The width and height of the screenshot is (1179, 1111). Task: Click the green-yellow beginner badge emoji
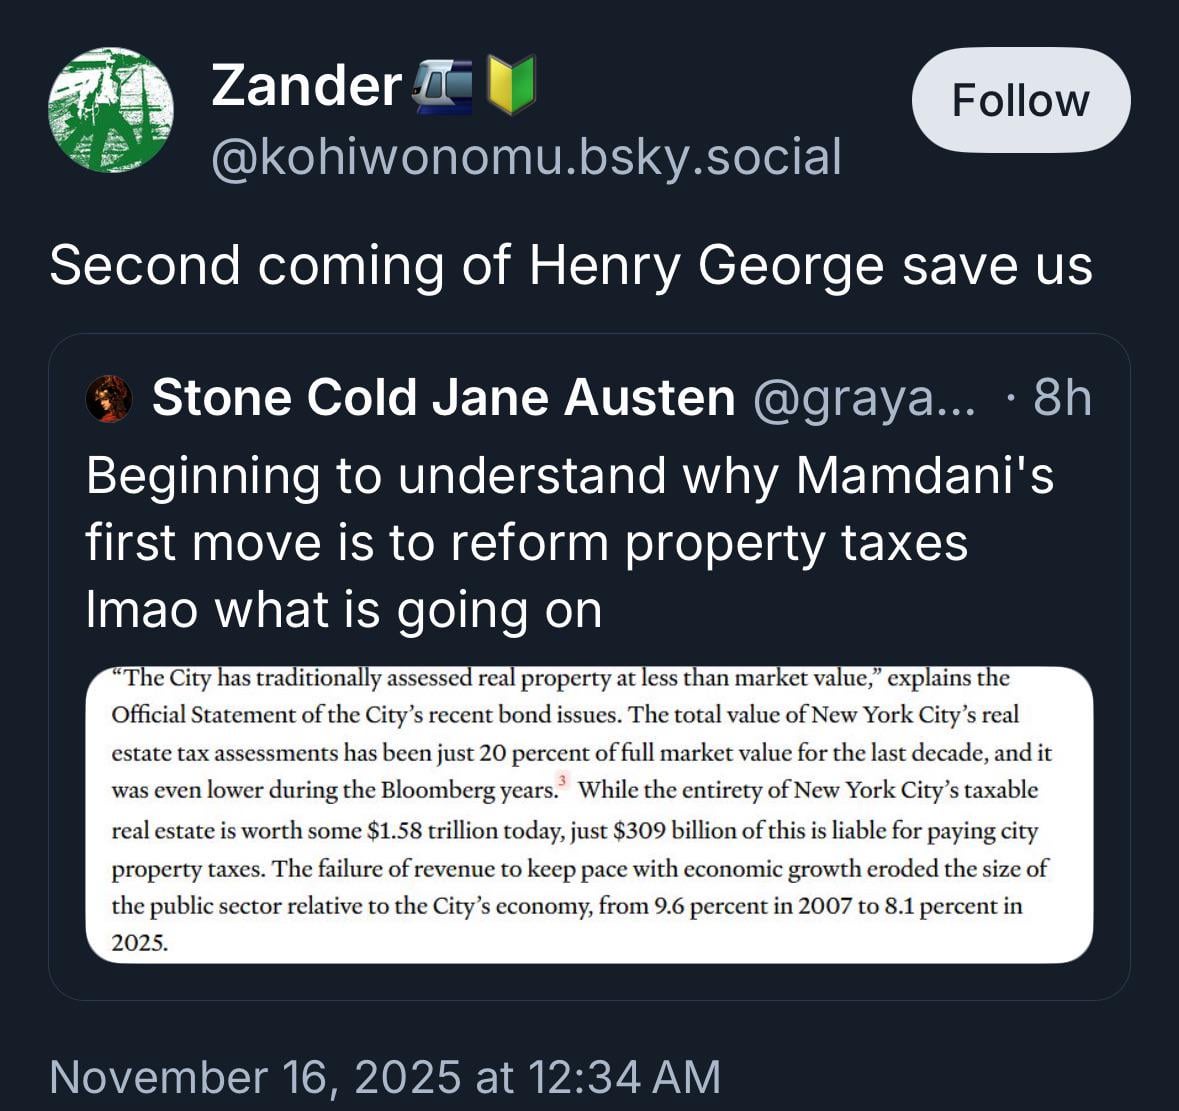(511, 85)
